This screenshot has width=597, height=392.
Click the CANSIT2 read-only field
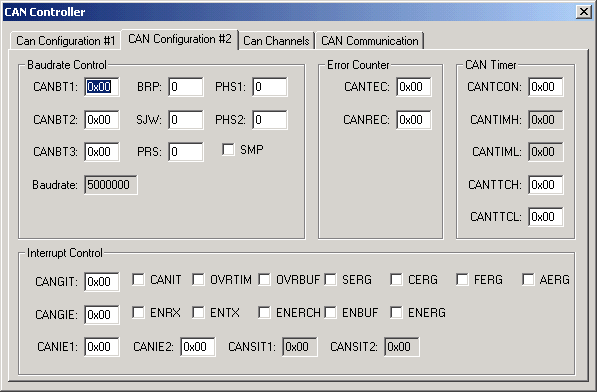(402, 347)
